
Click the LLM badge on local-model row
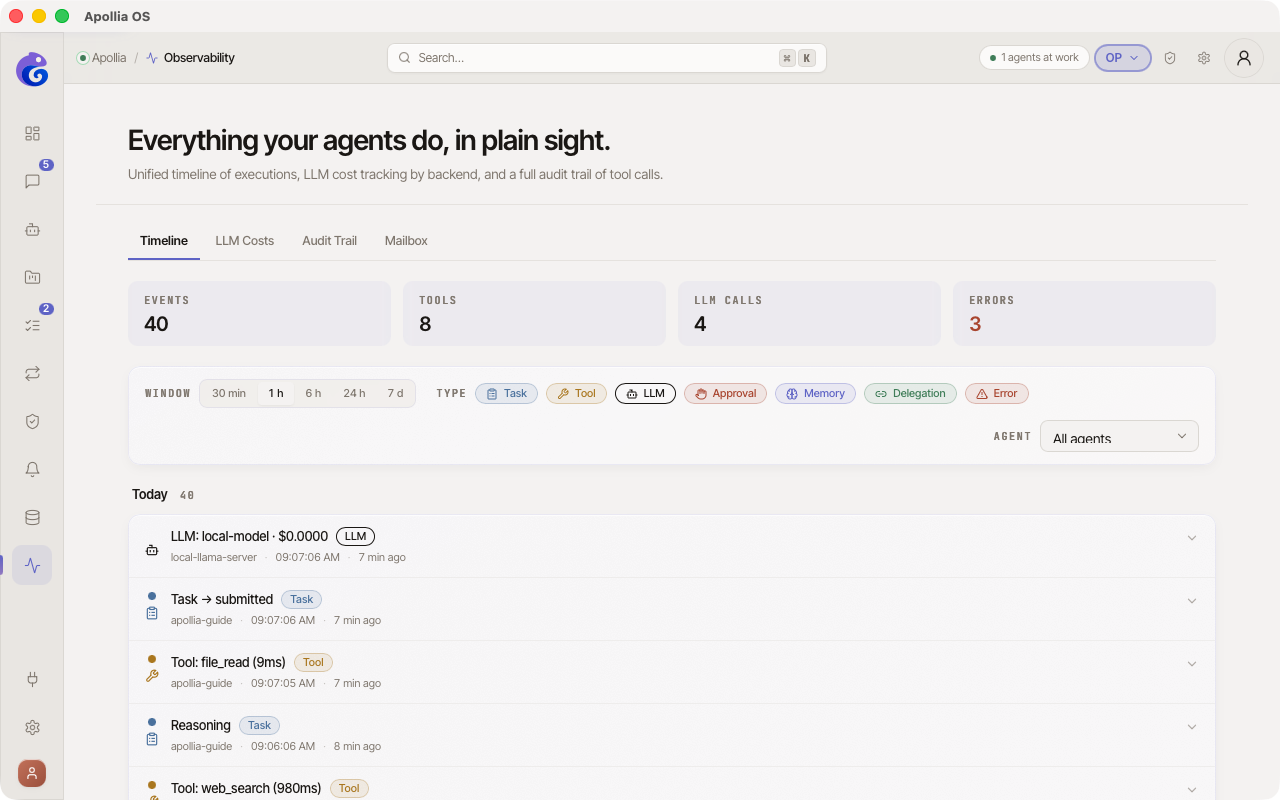(355, 536)
